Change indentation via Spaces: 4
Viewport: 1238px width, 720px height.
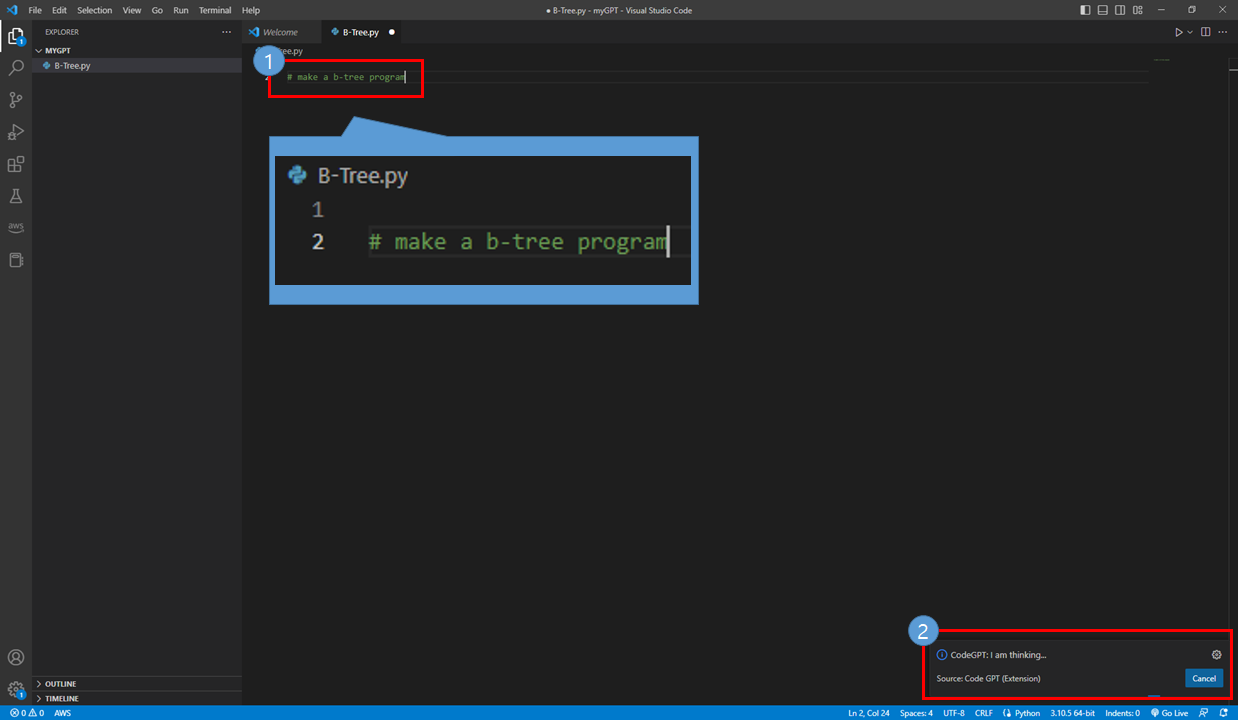tap(916, 713)
